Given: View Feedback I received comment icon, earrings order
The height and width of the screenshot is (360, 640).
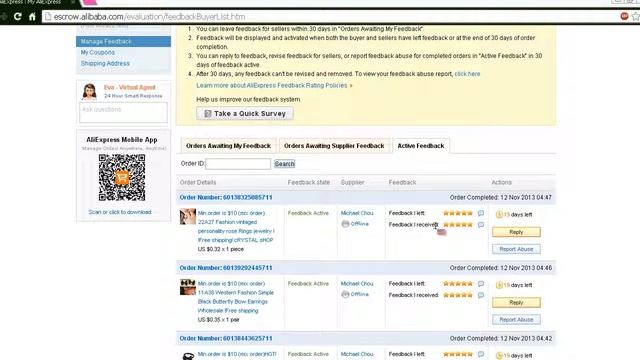Looking at the screenshot, I should (x=481, y=295).
